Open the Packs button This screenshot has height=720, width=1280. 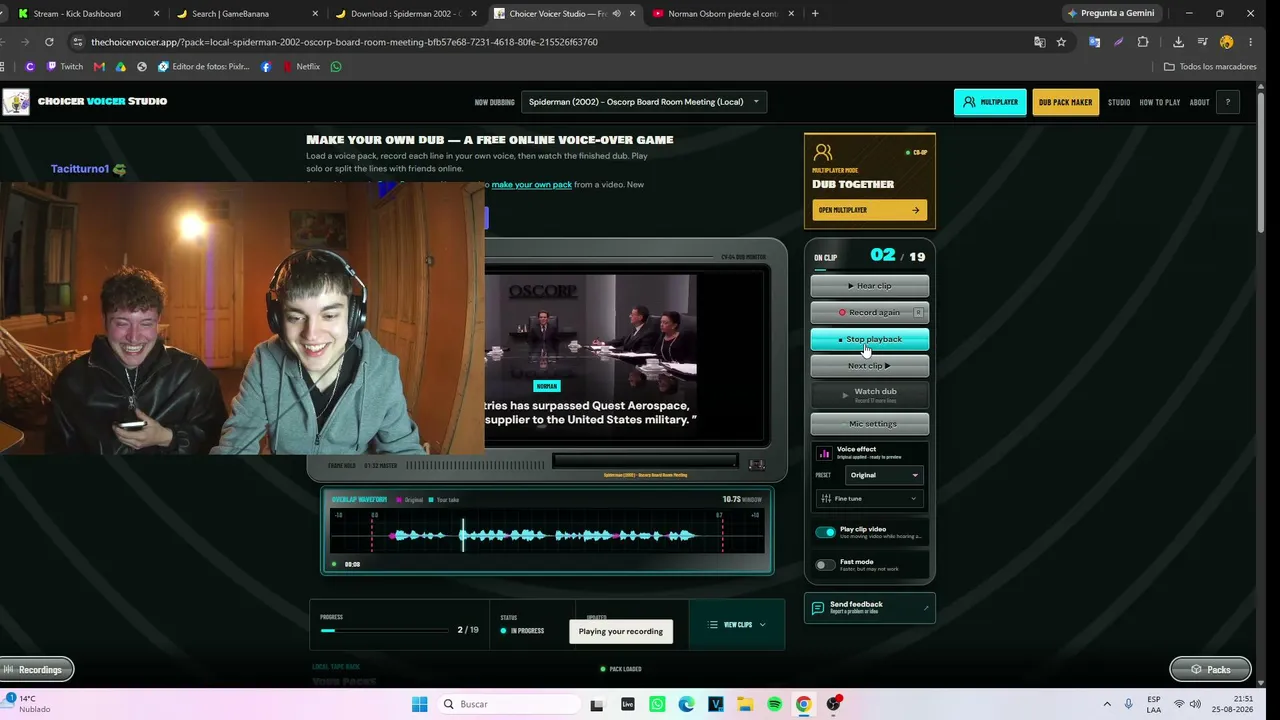(1210, 669)
